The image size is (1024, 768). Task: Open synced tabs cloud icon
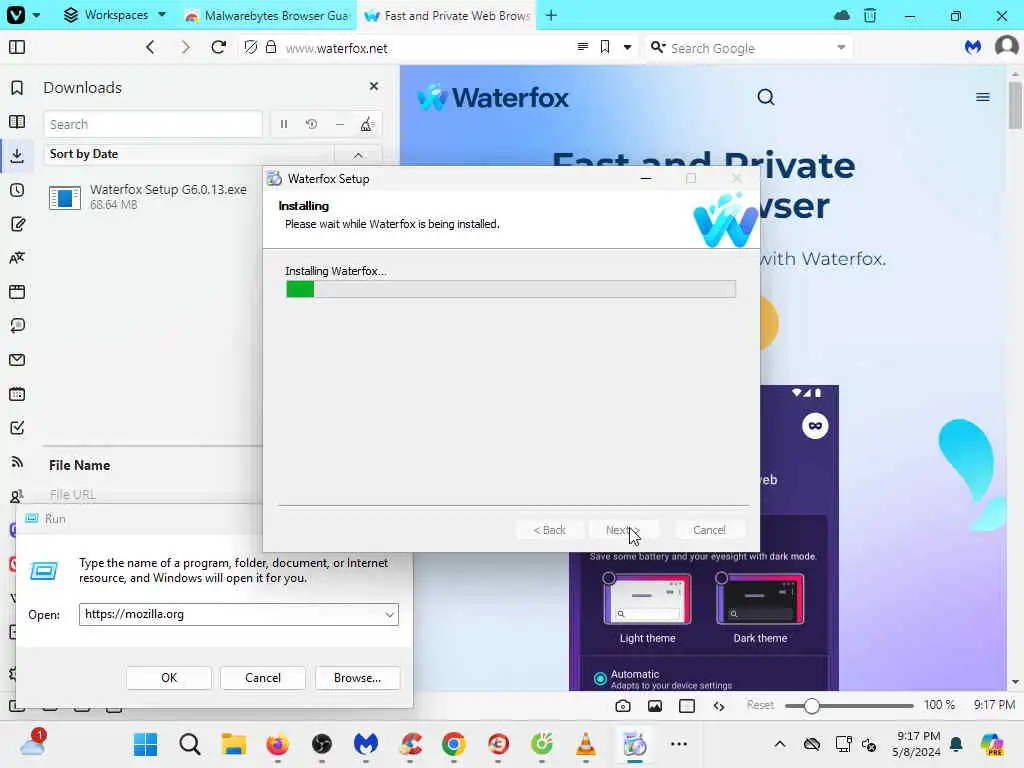[x=842, y=15]
